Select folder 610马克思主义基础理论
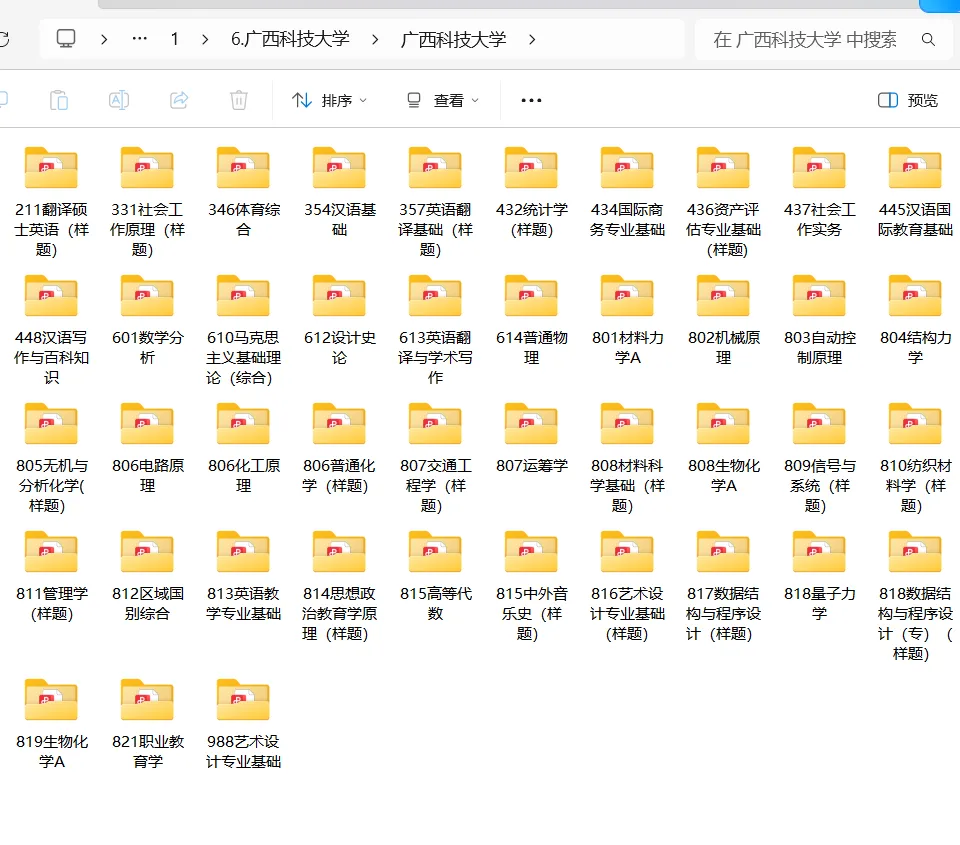This screenshot has height=845, width=960. coord(244,329)
